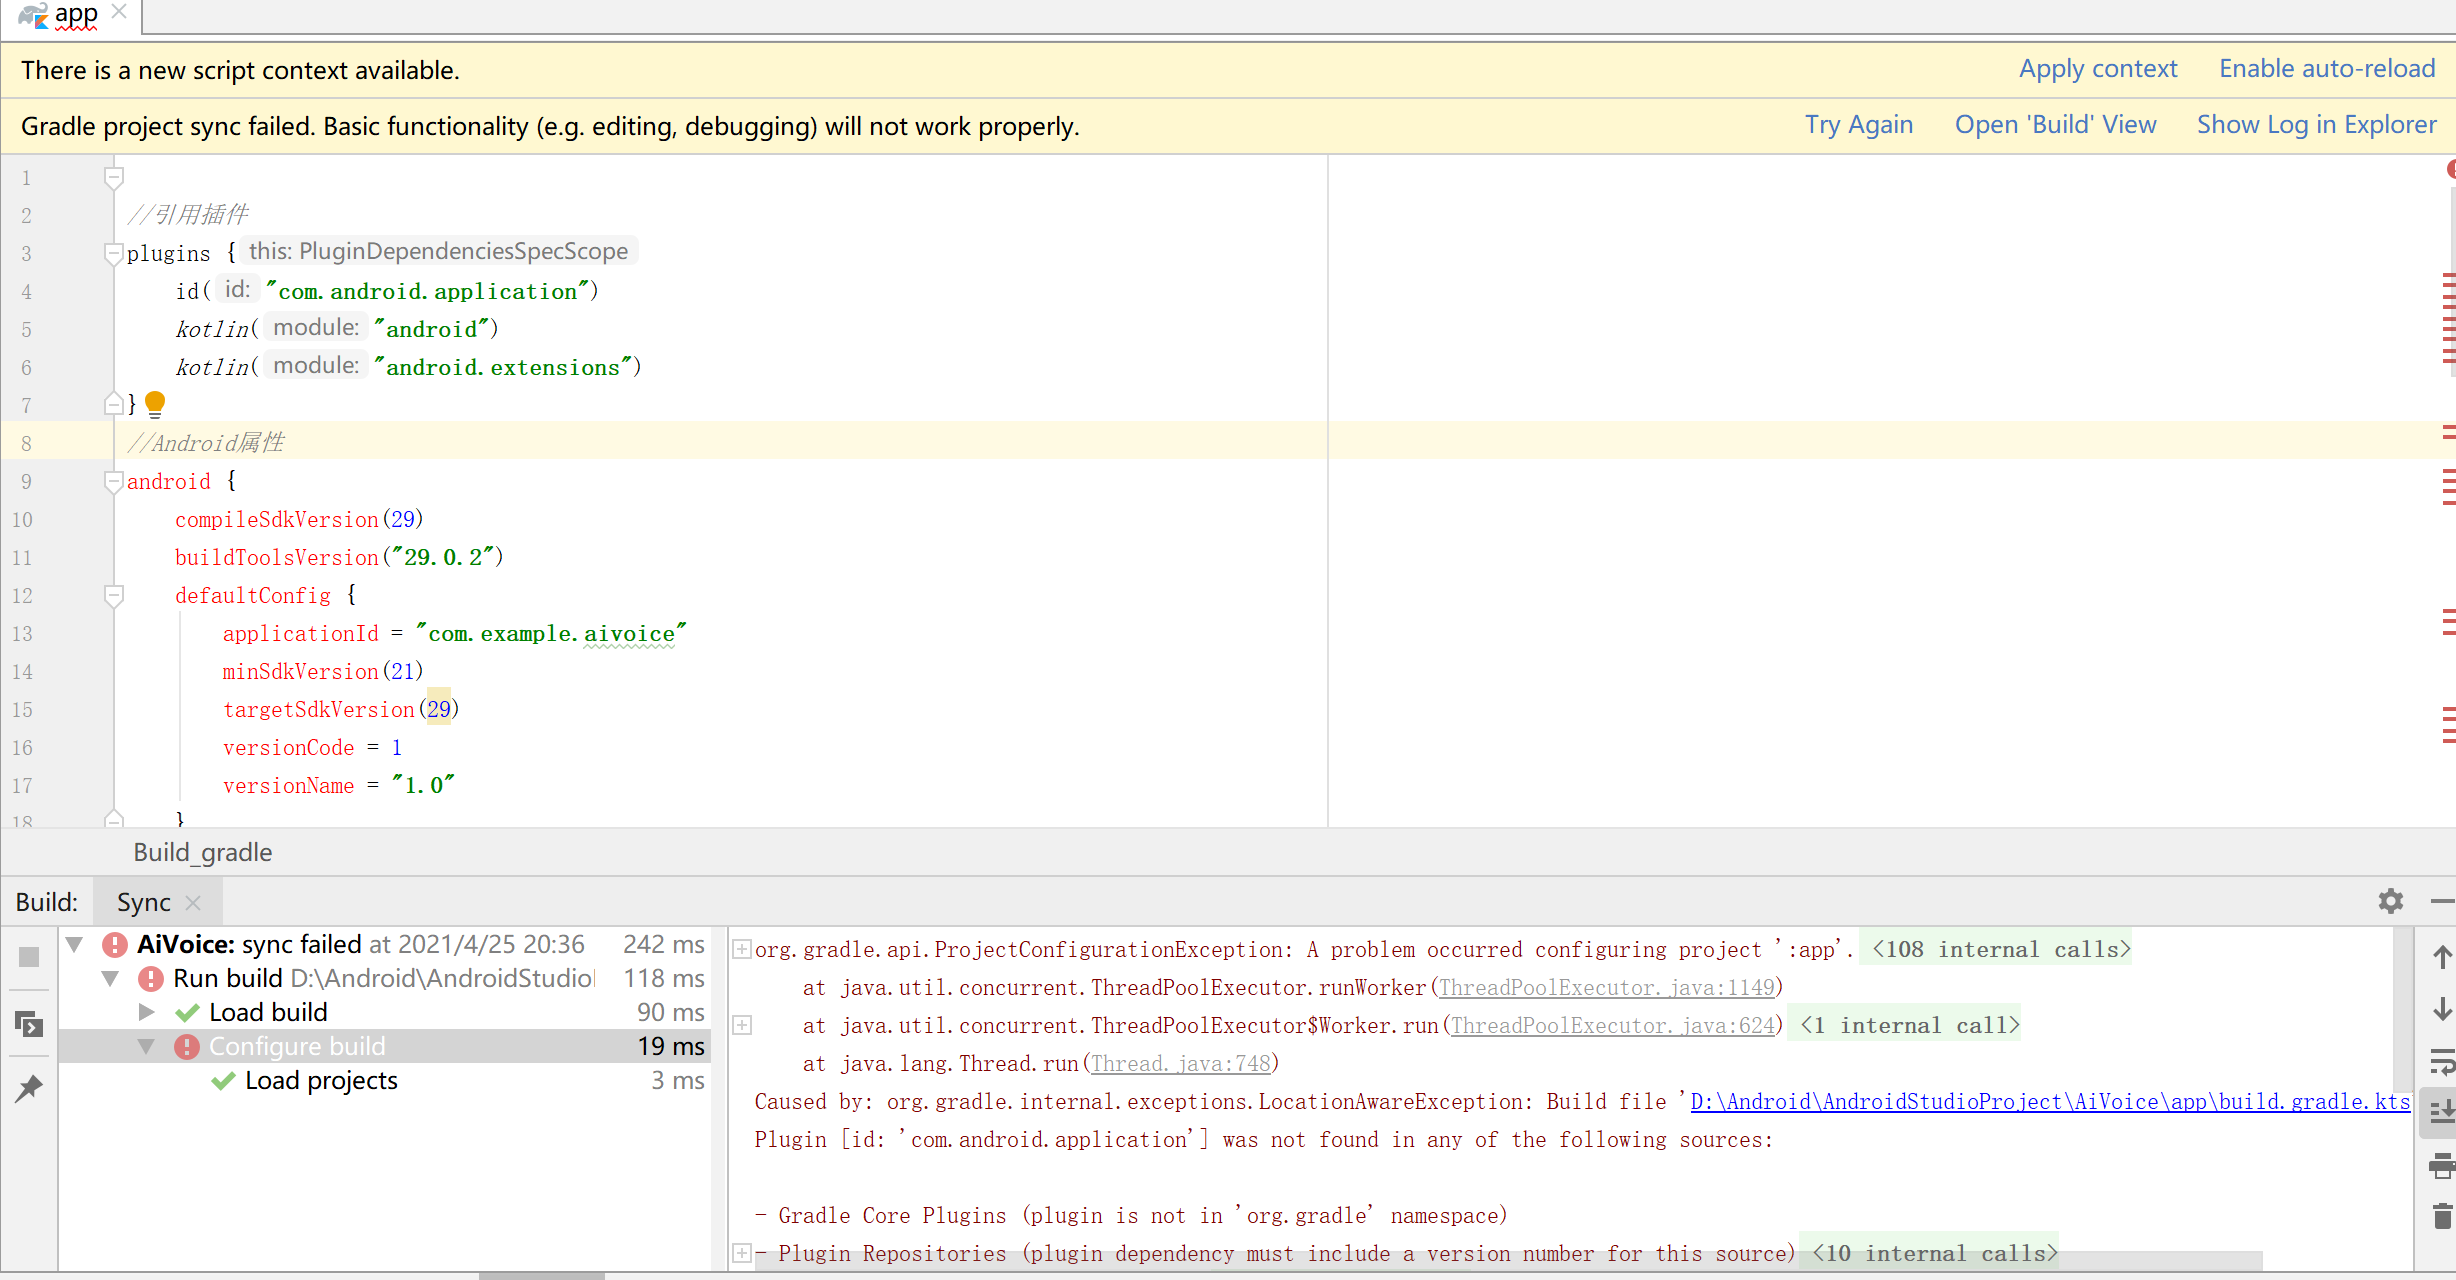Image resolution: width=2456 pixels, height=1280 pixels.
Task: Click the Up the stack trace arrow
Action: [x=2441, y=957]
